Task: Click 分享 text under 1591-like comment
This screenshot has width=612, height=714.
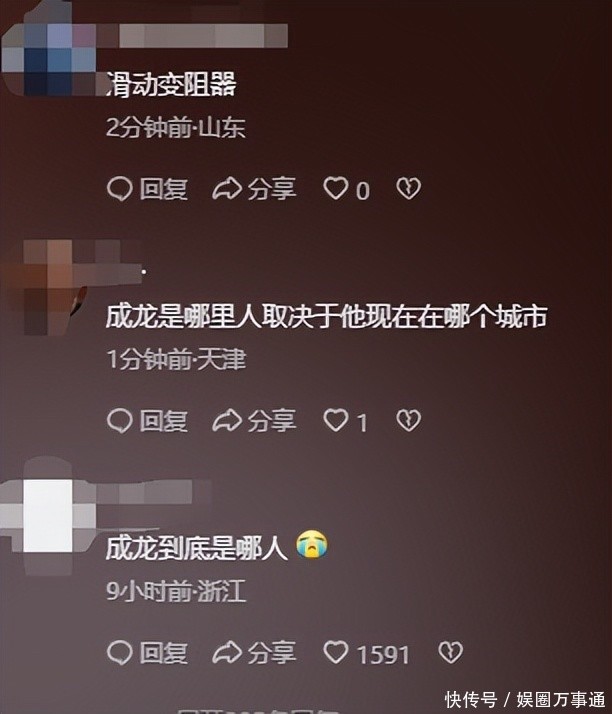Action: pyautogui.click(x=272, y=653)
